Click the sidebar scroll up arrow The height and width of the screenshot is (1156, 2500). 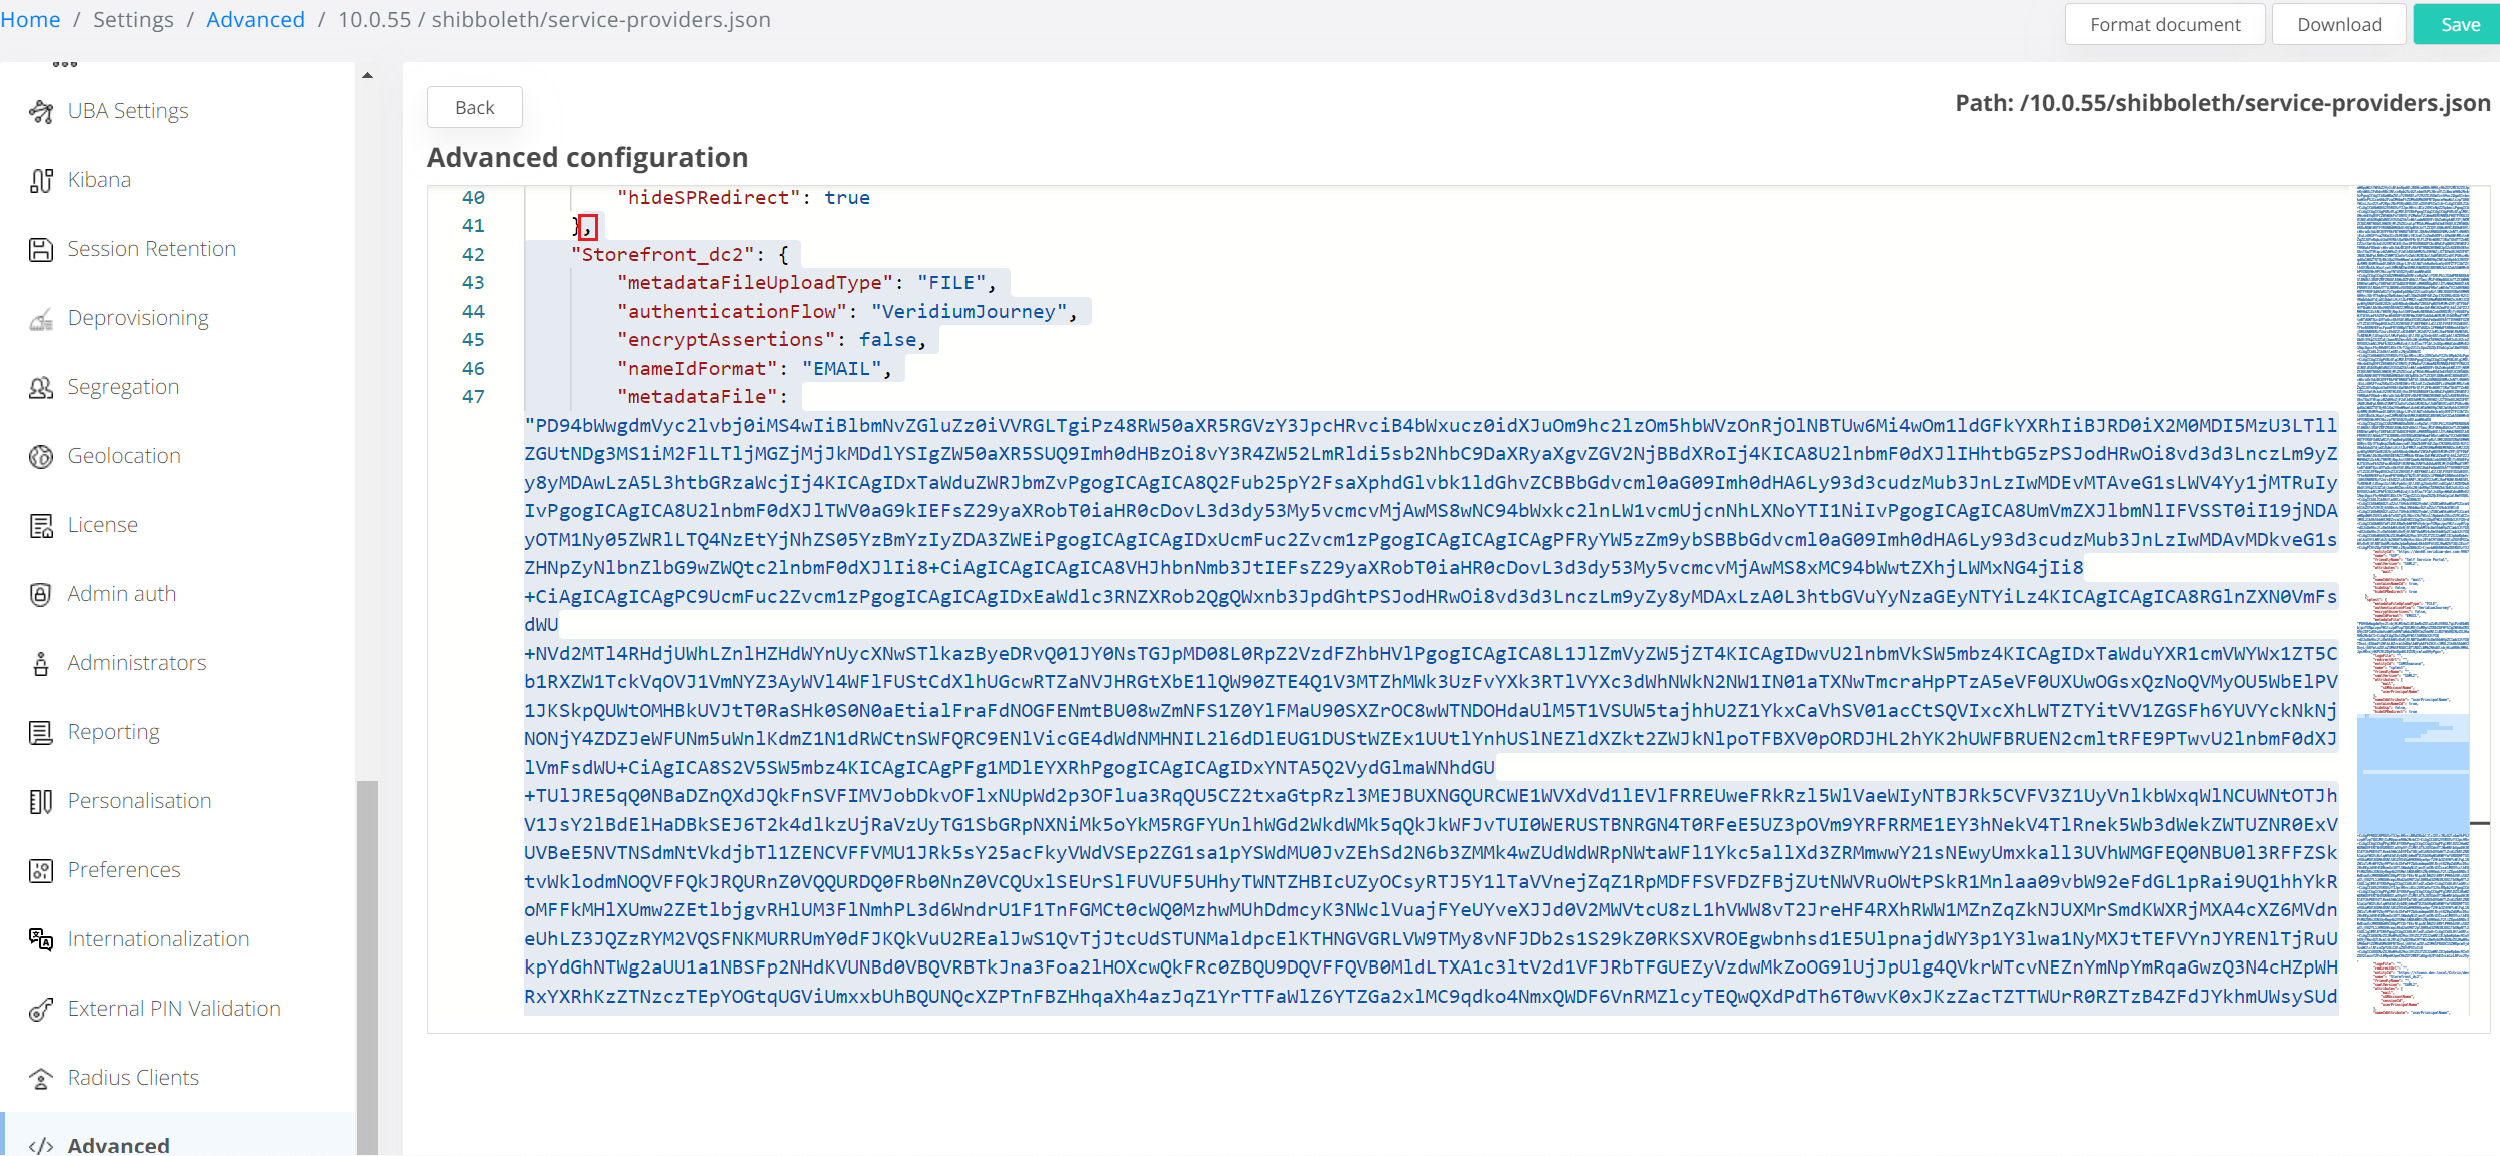point(367,75)
